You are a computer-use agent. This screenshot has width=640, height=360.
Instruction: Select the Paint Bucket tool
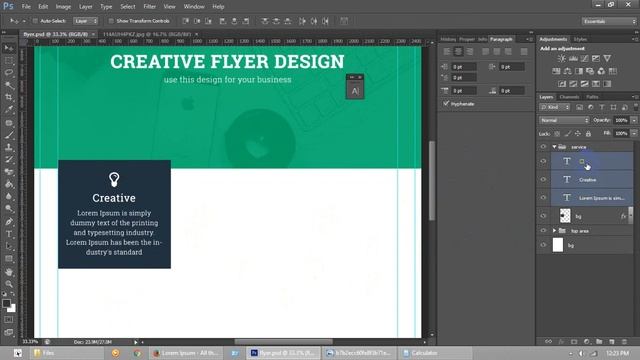click(x=9, y=184)
